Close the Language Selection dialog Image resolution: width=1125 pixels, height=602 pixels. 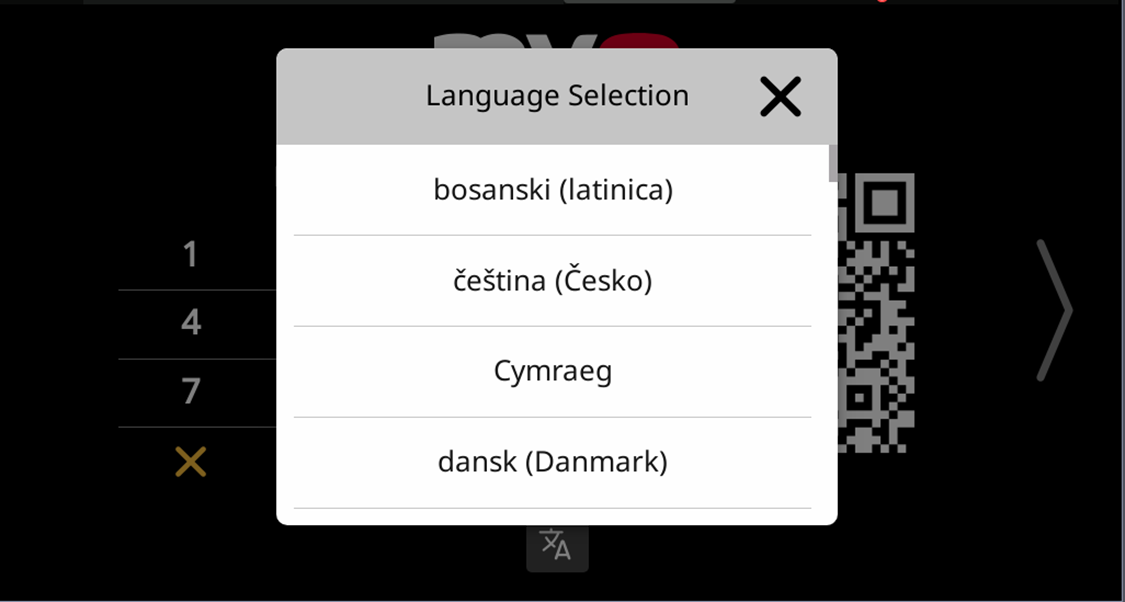coord(780,97)
